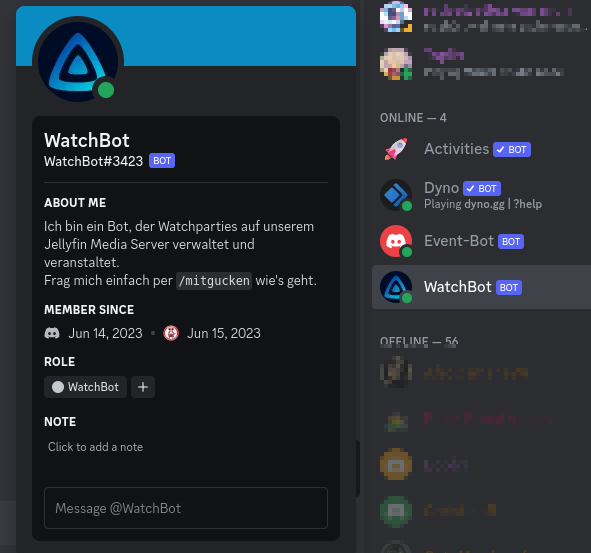Click the Activities rocket avatar icon

(x=396, y=149)
